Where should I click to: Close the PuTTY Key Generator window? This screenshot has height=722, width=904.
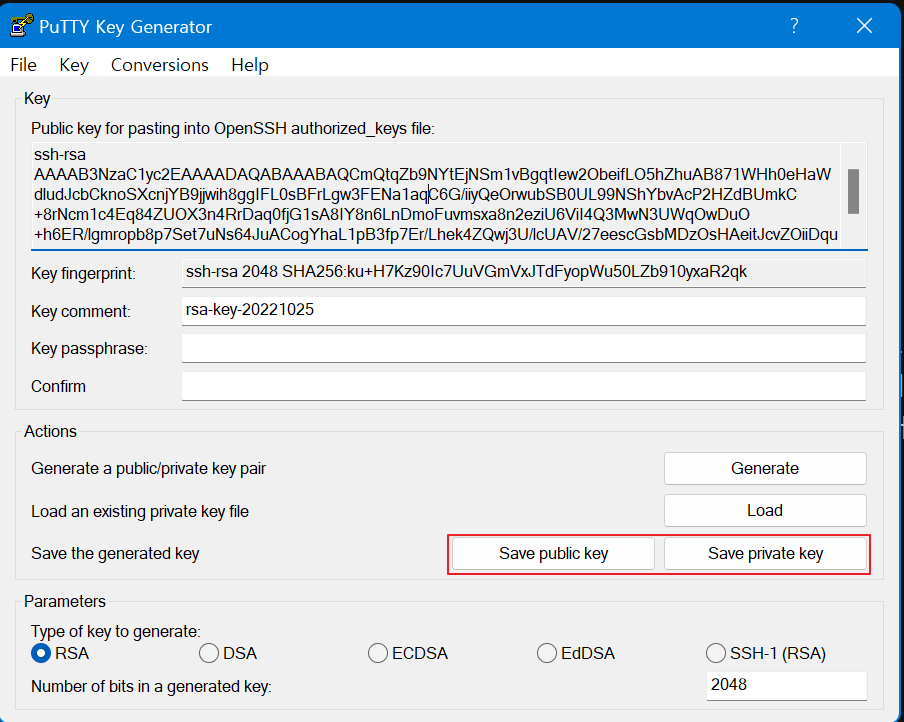864,25
